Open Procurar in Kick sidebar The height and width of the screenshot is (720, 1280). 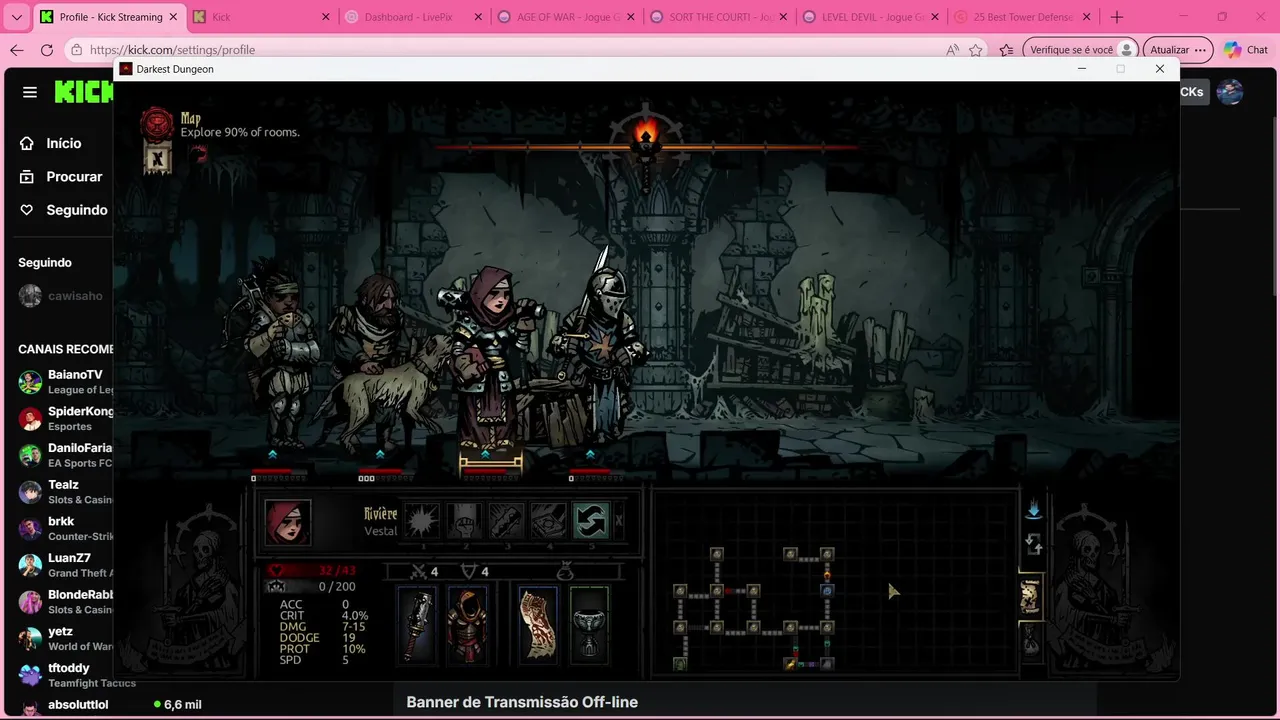[61, 177]
